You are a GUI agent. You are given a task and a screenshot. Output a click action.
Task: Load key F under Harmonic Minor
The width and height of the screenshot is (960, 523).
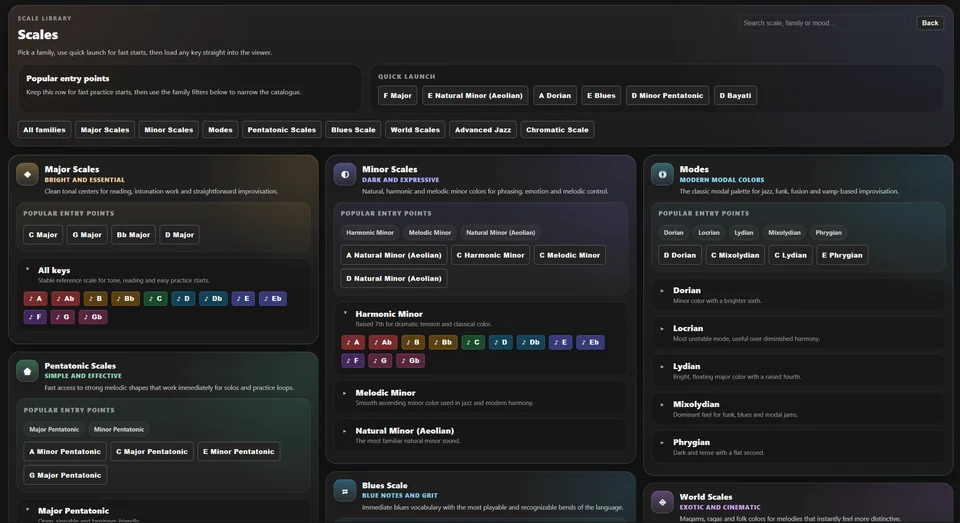click(x=353, y=361)
